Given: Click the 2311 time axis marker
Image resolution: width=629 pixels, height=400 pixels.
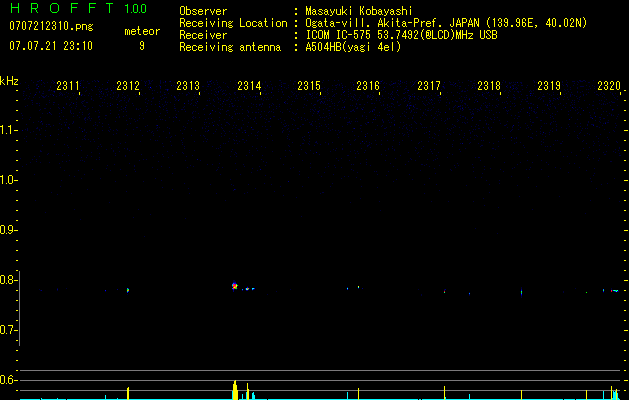Looking at the screenshot, I should tap(68, 85).
